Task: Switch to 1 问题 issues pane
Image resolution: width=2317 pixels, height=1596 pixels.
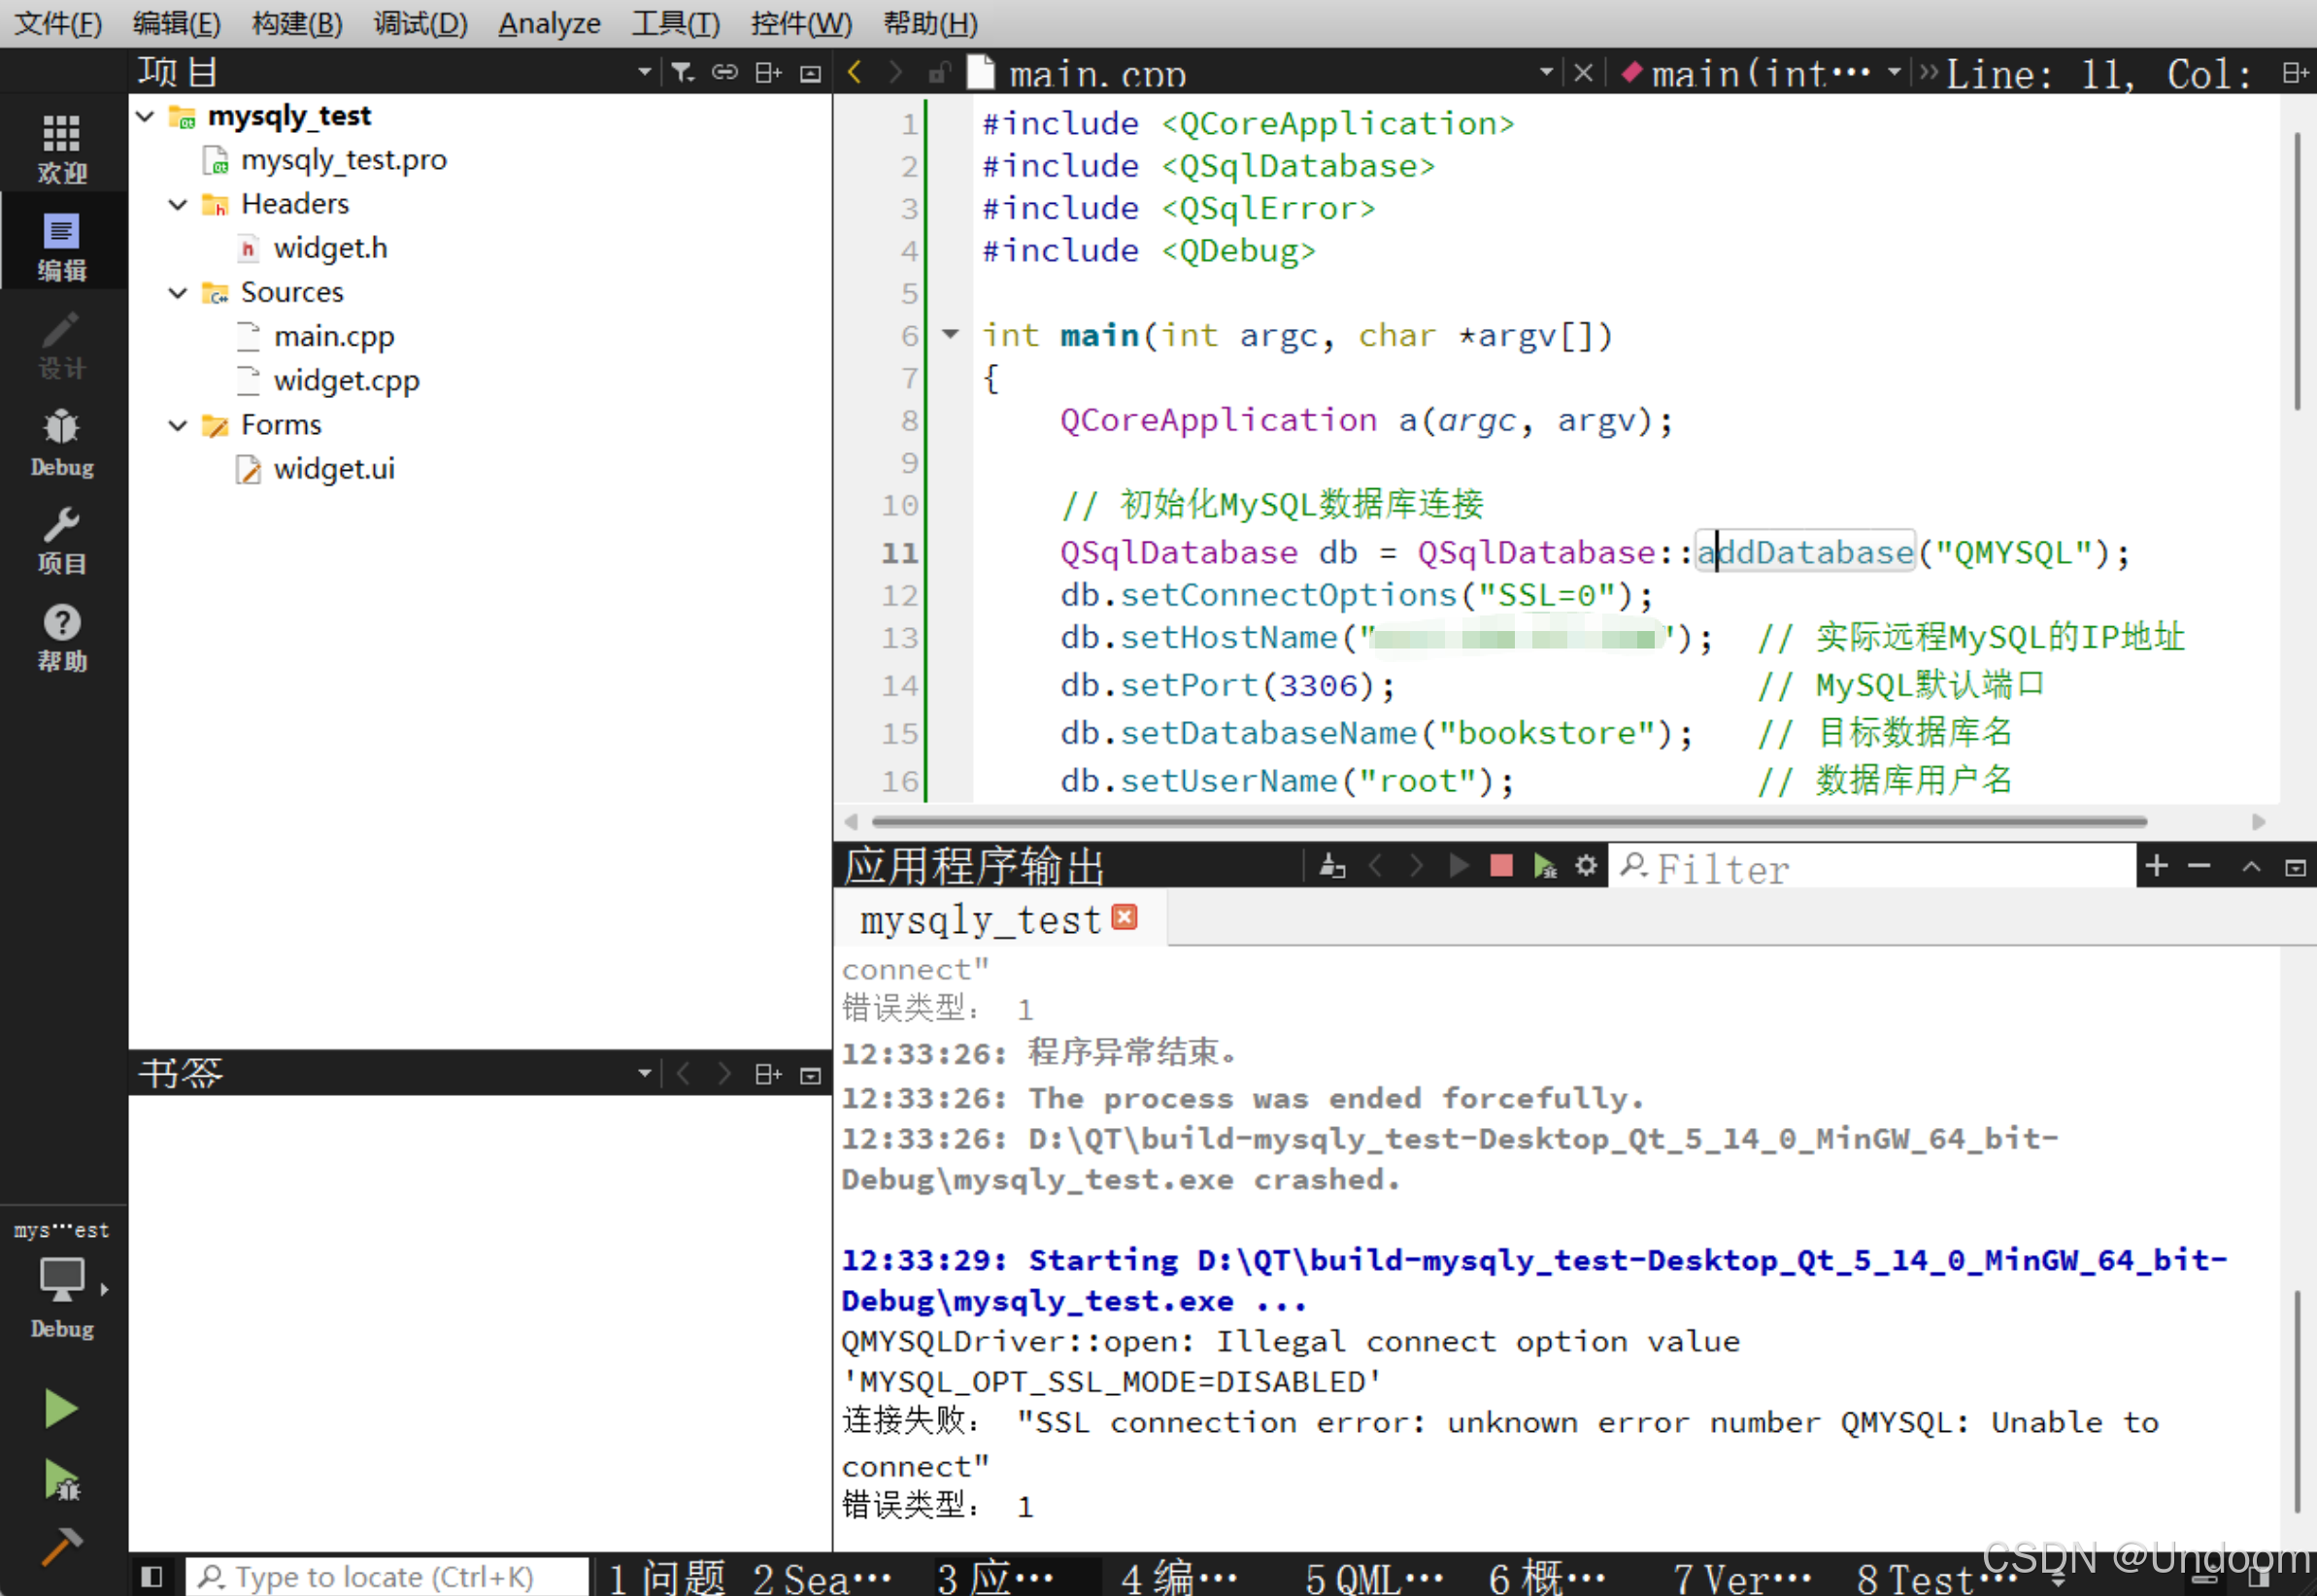Action: (x=667, y=1577)
